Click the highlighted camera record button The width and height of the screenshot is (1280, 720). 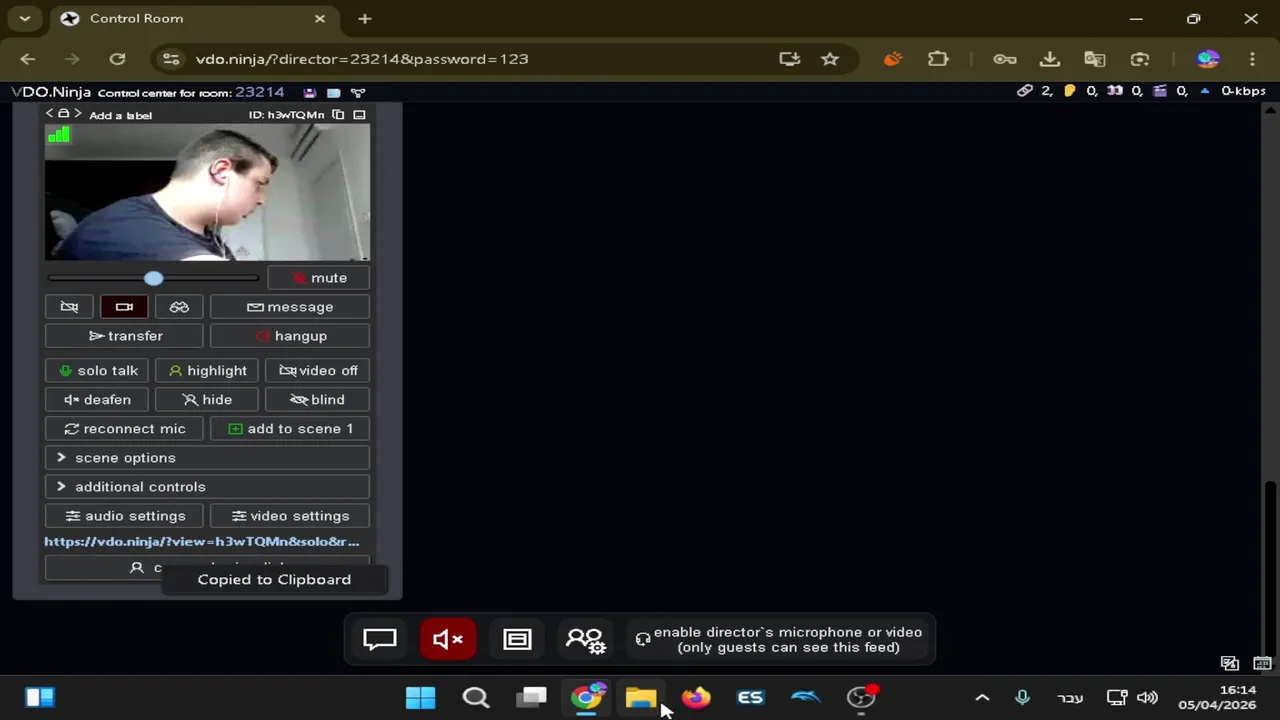pyautogui.click(x=124, y=307)
